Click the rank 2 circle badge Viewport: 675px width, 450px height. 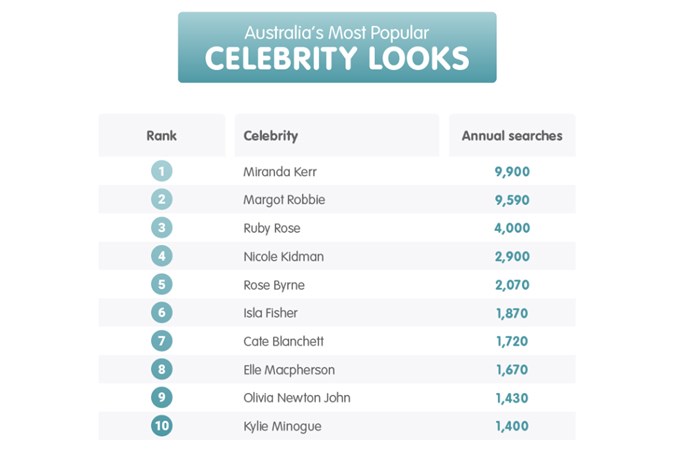tap(161, 199)
